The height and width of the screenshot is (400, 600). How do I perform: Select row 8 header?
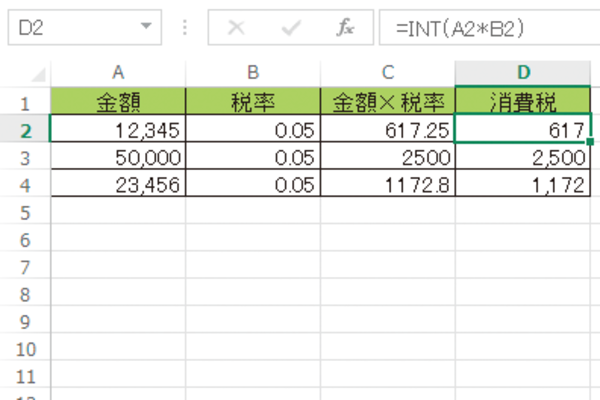click(25, 294)
